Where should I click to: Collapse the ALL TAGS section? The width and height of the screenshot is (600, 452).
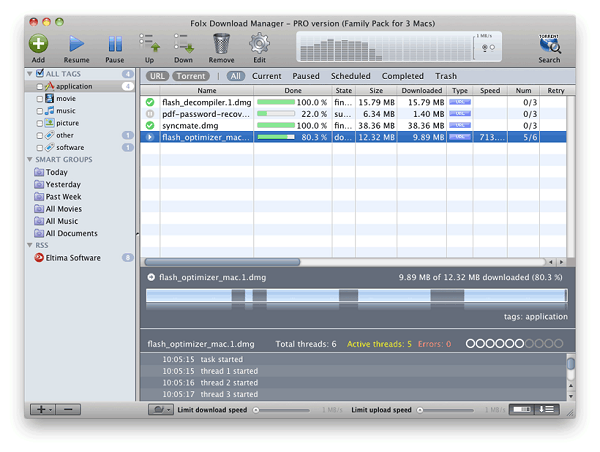click(x=29, y=74)
